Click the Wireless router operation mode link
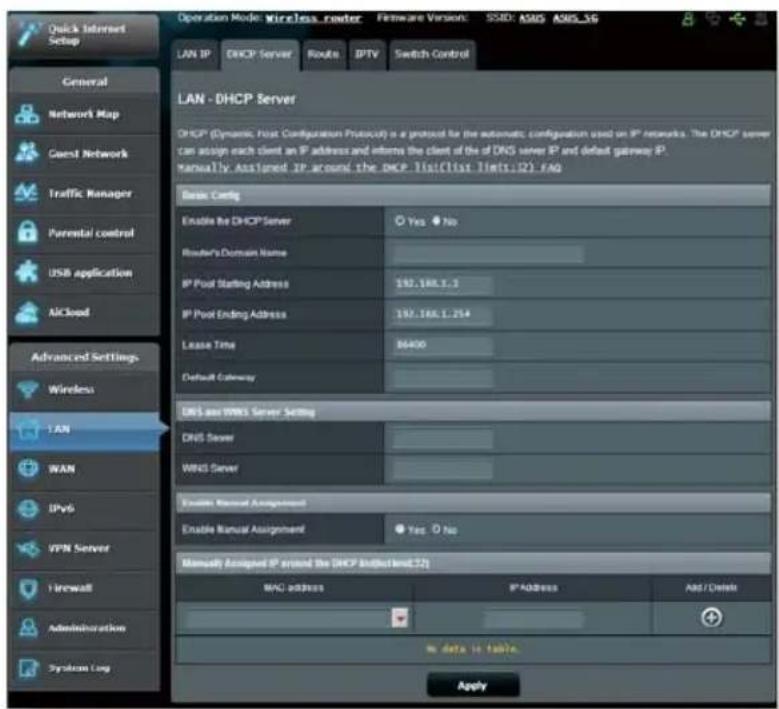The width and height of the screenshot is (779, 709). 314,19
